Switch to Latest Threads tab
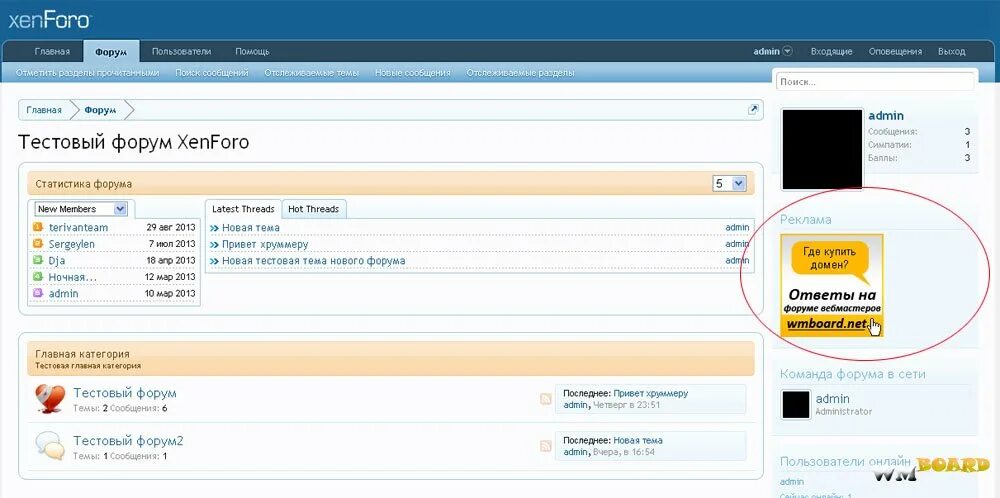The image size is (1000, 498). (243, 209)
